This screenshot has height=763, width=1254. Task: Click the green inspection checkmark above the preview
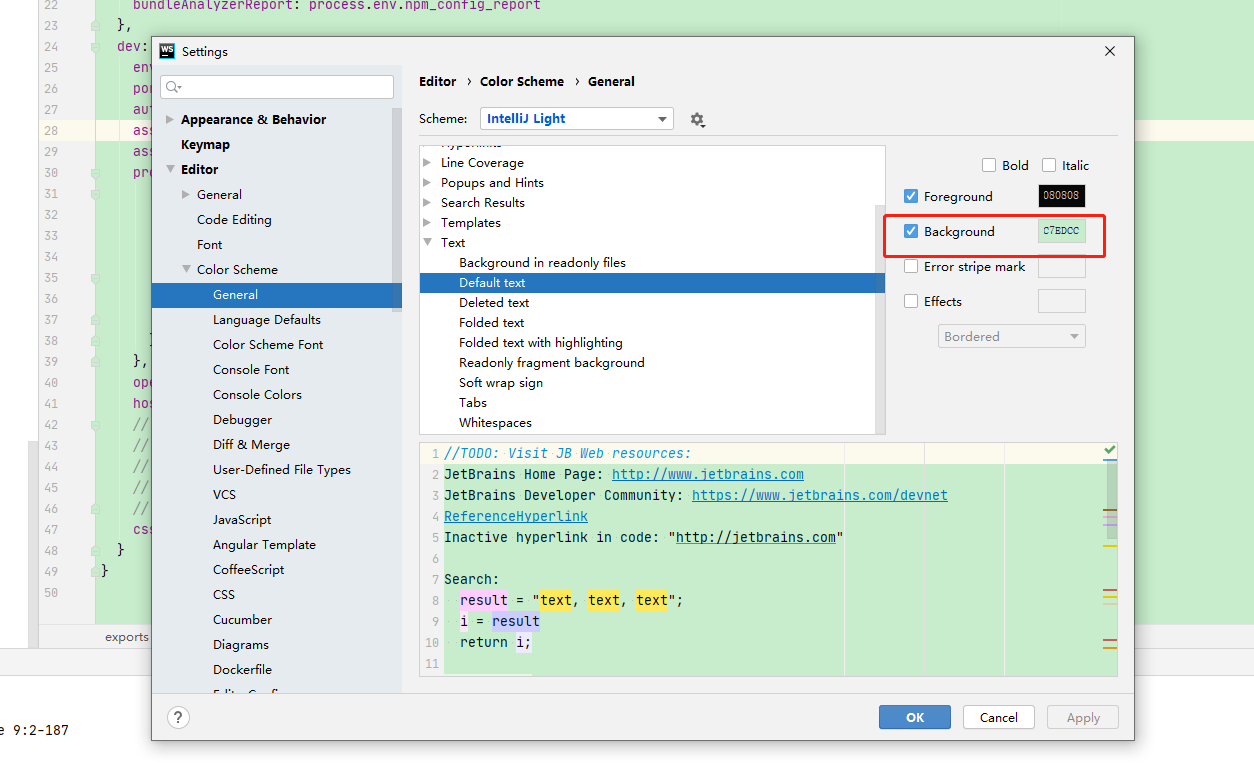1108,450
